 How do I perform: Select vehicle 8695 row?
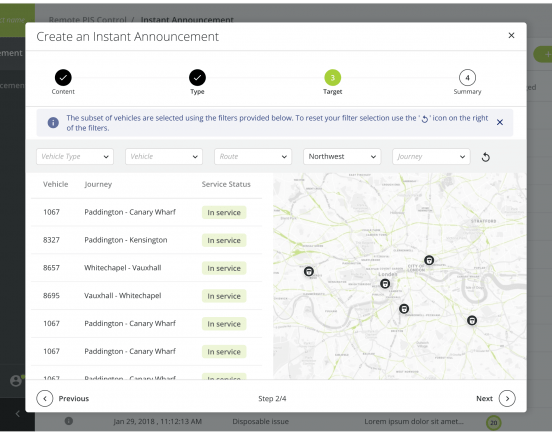pyautogui.click(x=146, y=296)
